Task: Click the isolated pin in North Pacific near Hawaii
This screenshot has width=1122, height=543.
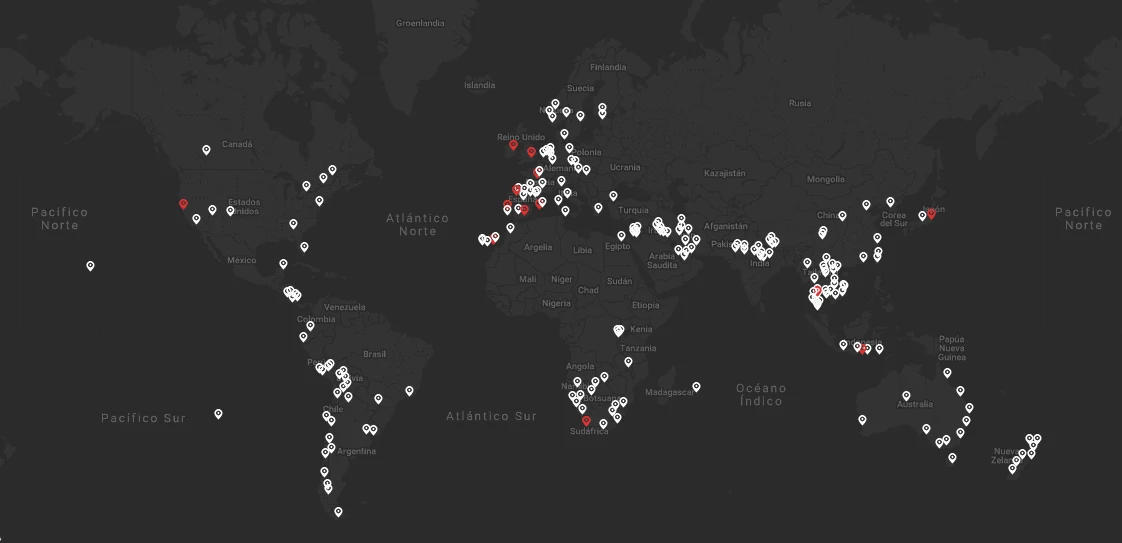Action: pos(91,266)
